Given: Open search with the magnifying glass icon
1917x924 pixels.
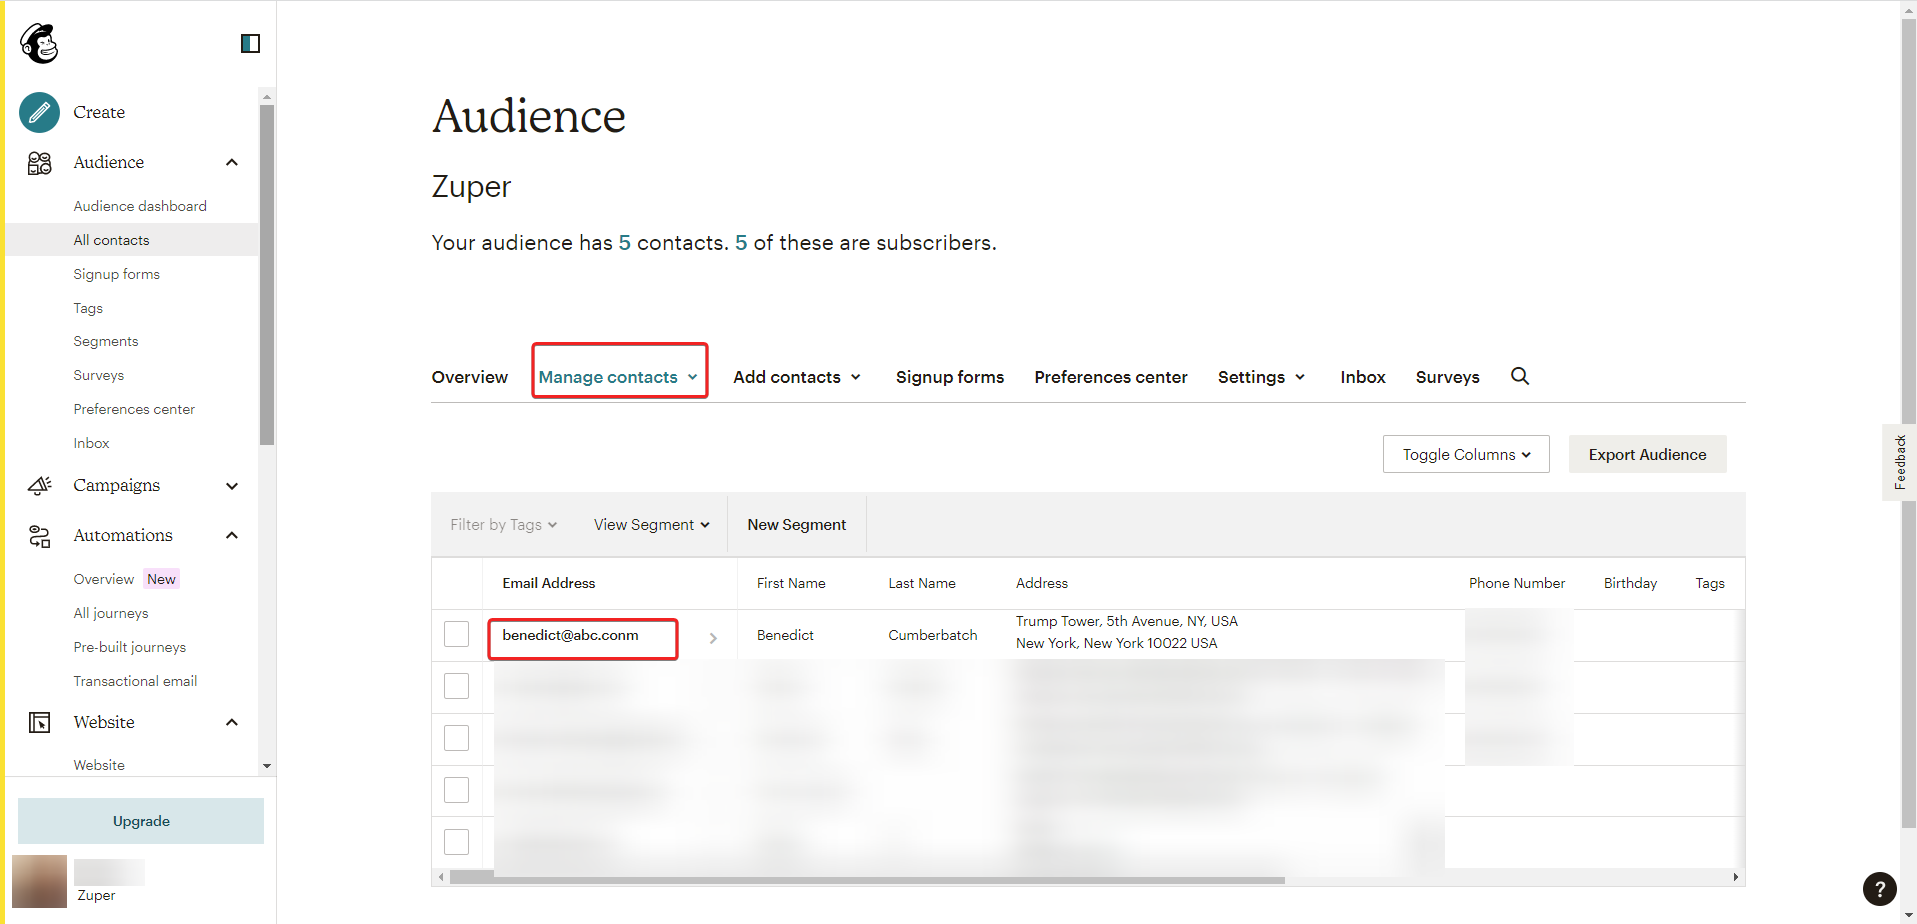Looking at the screenshot, I should [x=1519, y=376].
